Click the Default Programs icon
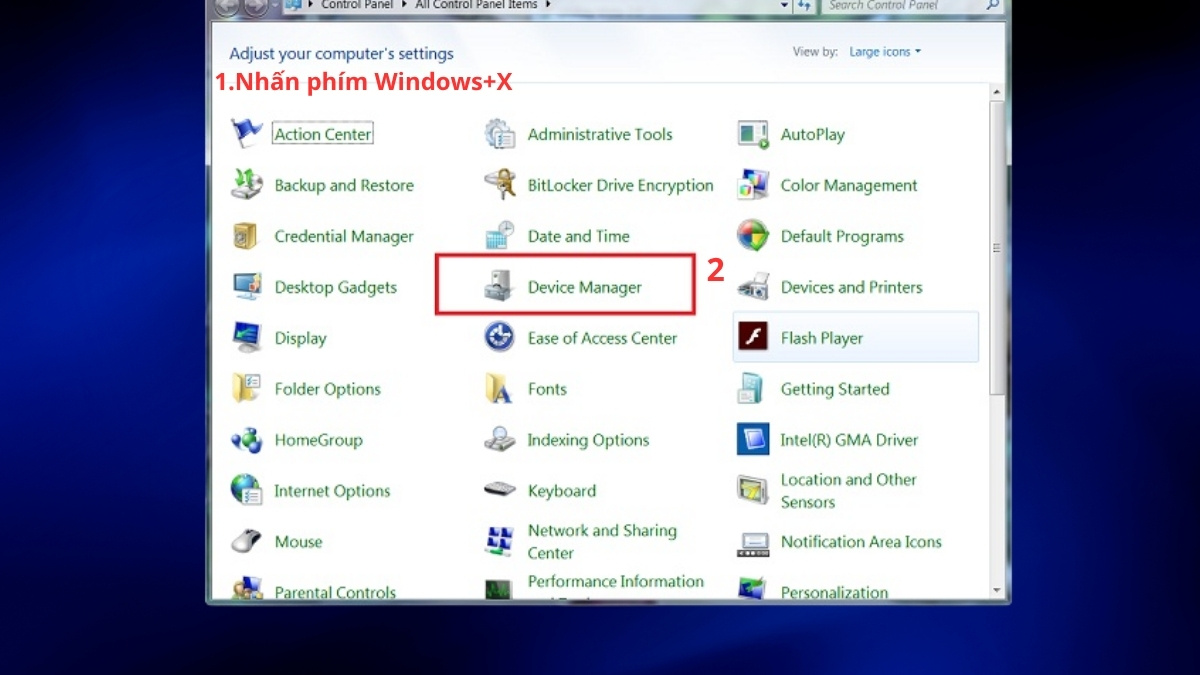Image resolution: width=1200 pixels, height=675 pixels. [753, 236]
